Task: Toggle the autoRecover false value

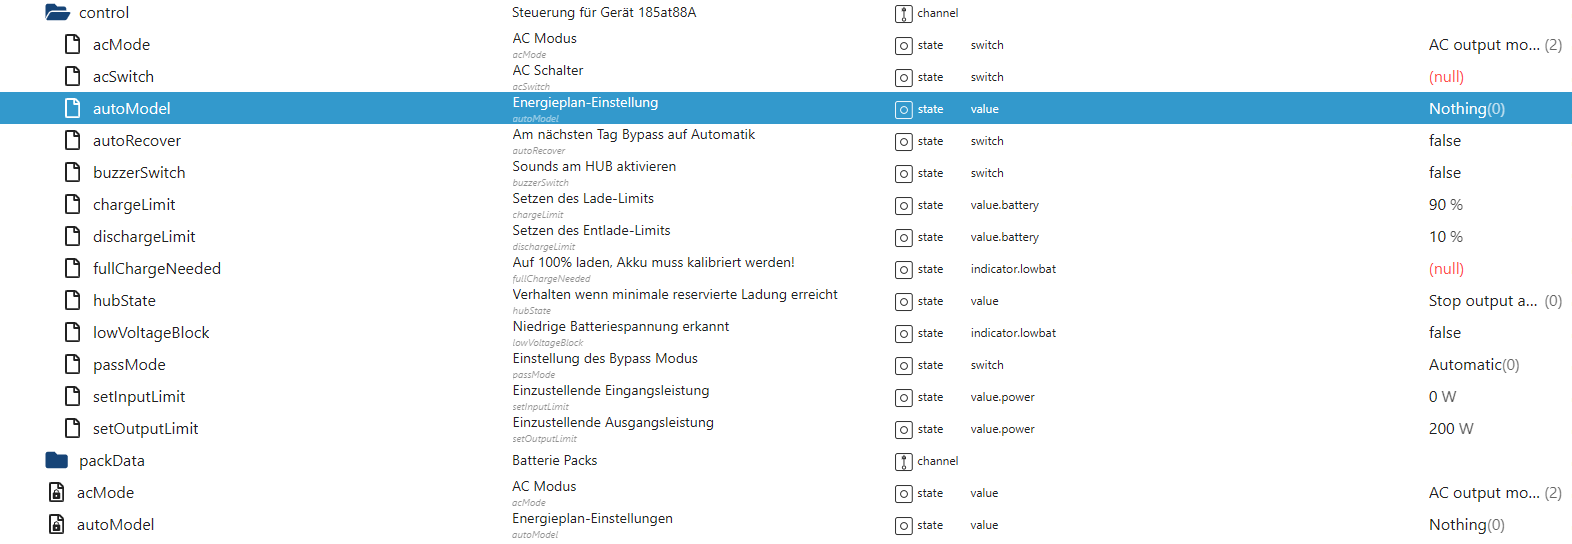Action: pos(1444,141)
